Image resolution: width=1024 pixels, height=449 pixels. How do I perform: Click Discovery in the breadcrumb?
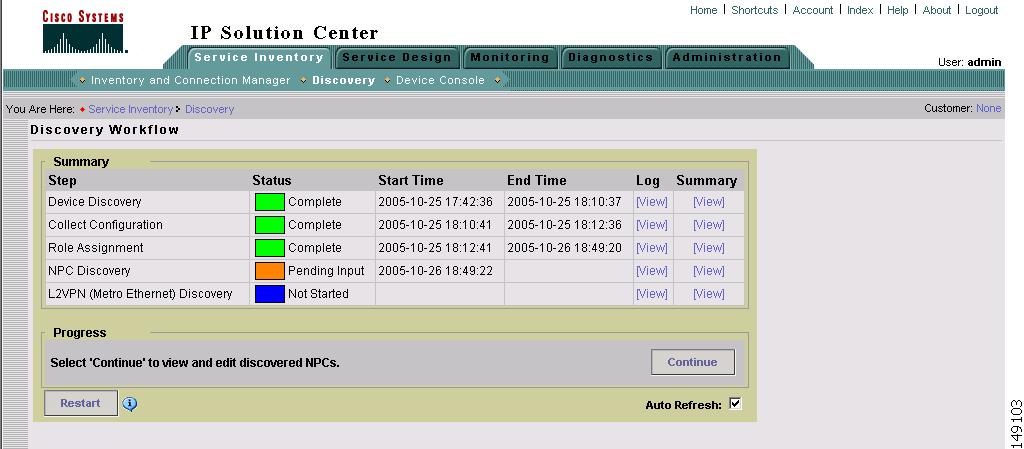tap(209, 109)
